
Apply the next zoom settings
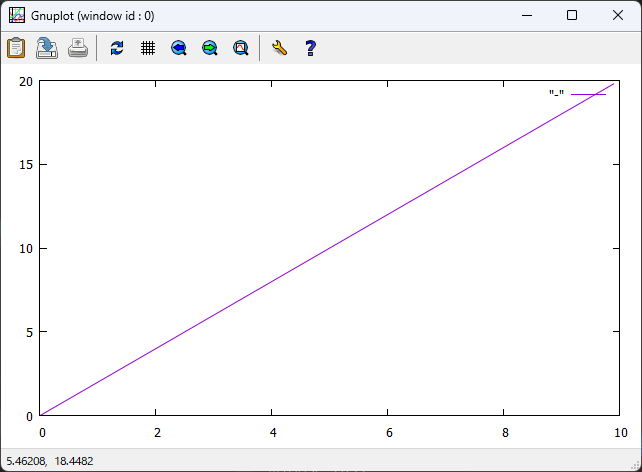point(210,47)
